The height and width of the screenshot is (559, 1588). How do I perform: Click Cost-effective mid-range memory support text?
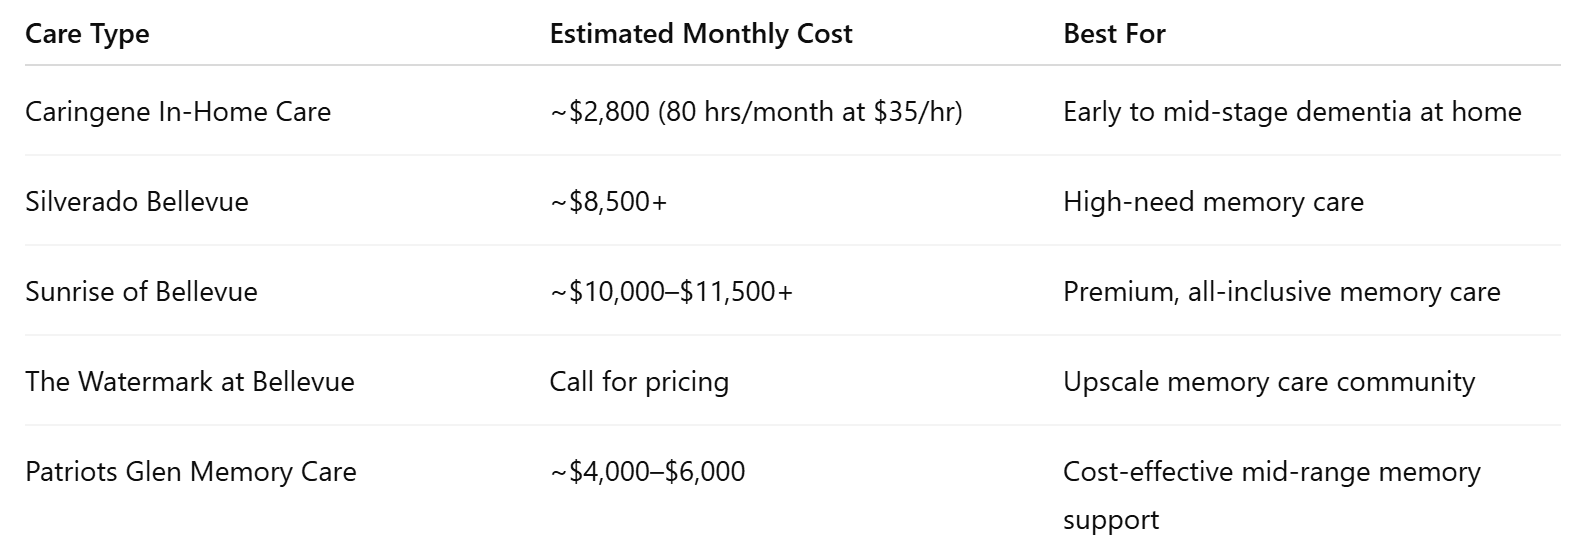[x=1272, y=495]
